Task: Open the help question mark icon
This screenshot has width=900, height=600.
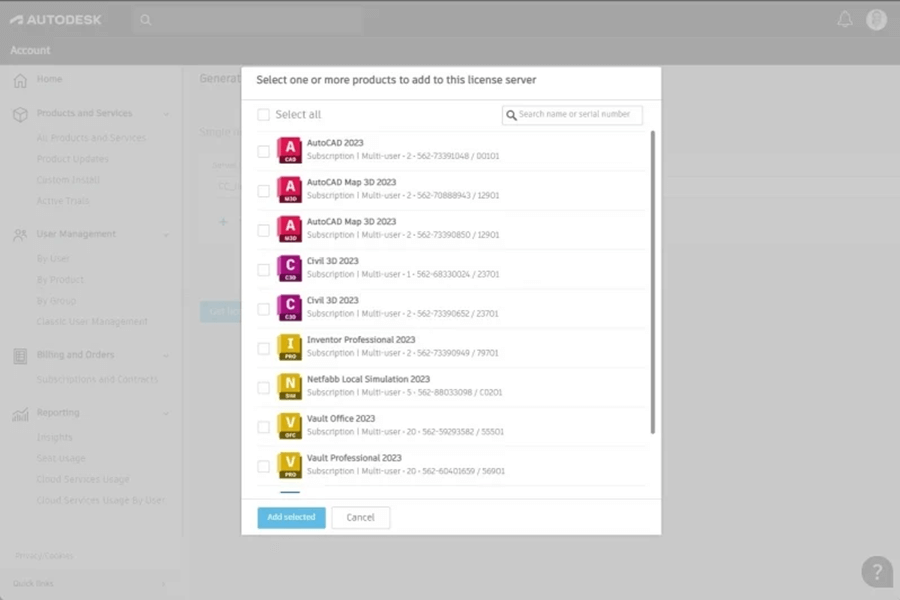Action: point(876,571)
